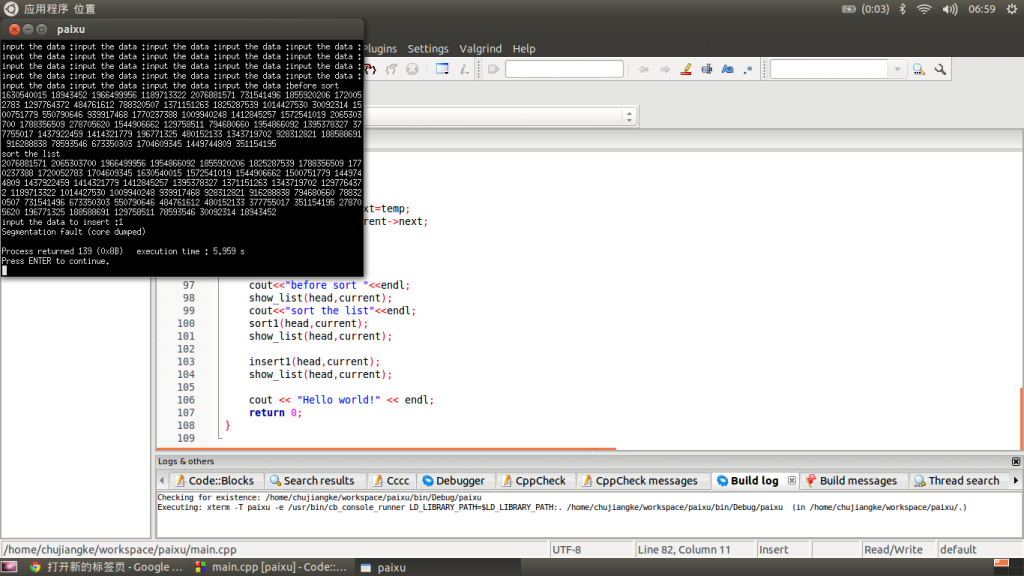The height and width of the screenshot is (576, 1024).
Task: Show the calendar from the 06:59 clock
Action: [982, 9]
